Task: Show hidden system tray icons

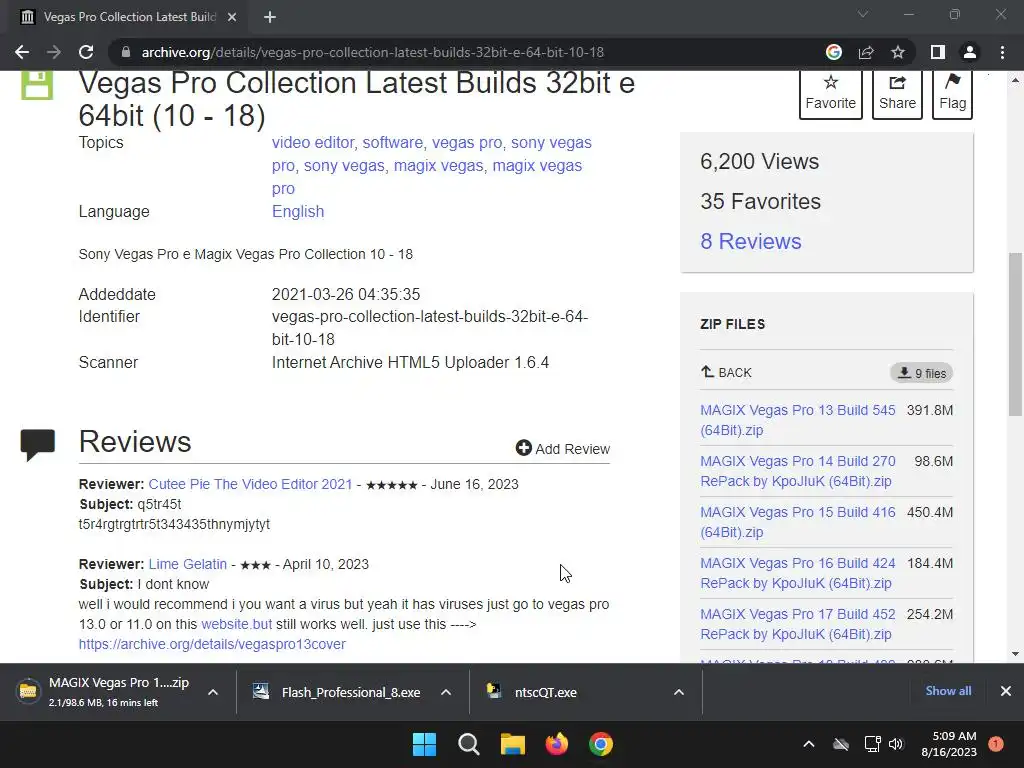Action: click(x=808, y=744)
